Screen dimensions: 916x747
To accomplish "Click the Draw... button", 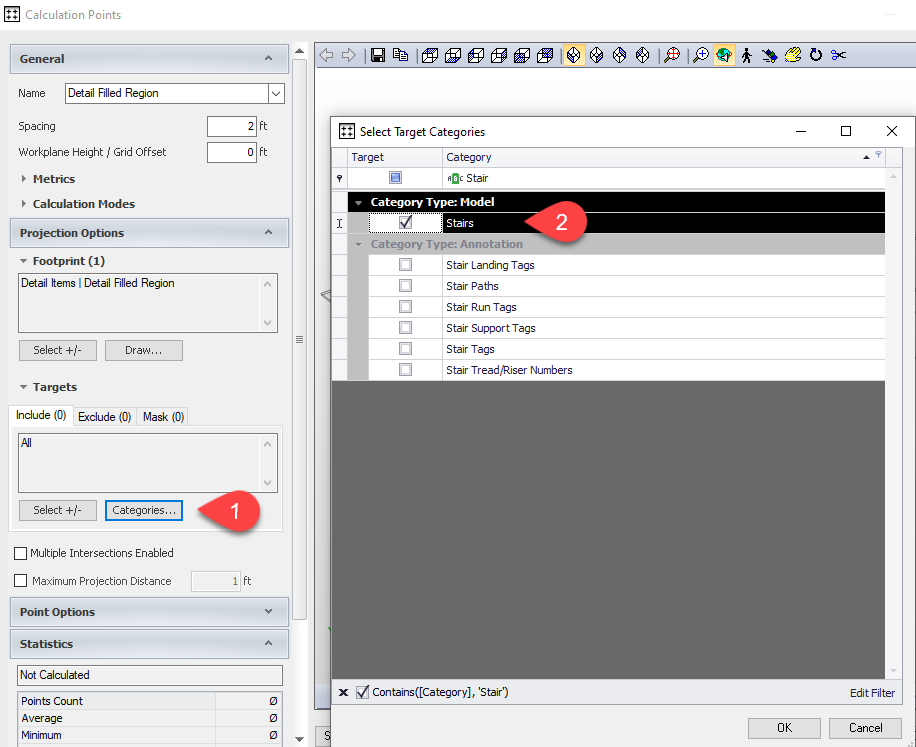I will click(144, 350).
